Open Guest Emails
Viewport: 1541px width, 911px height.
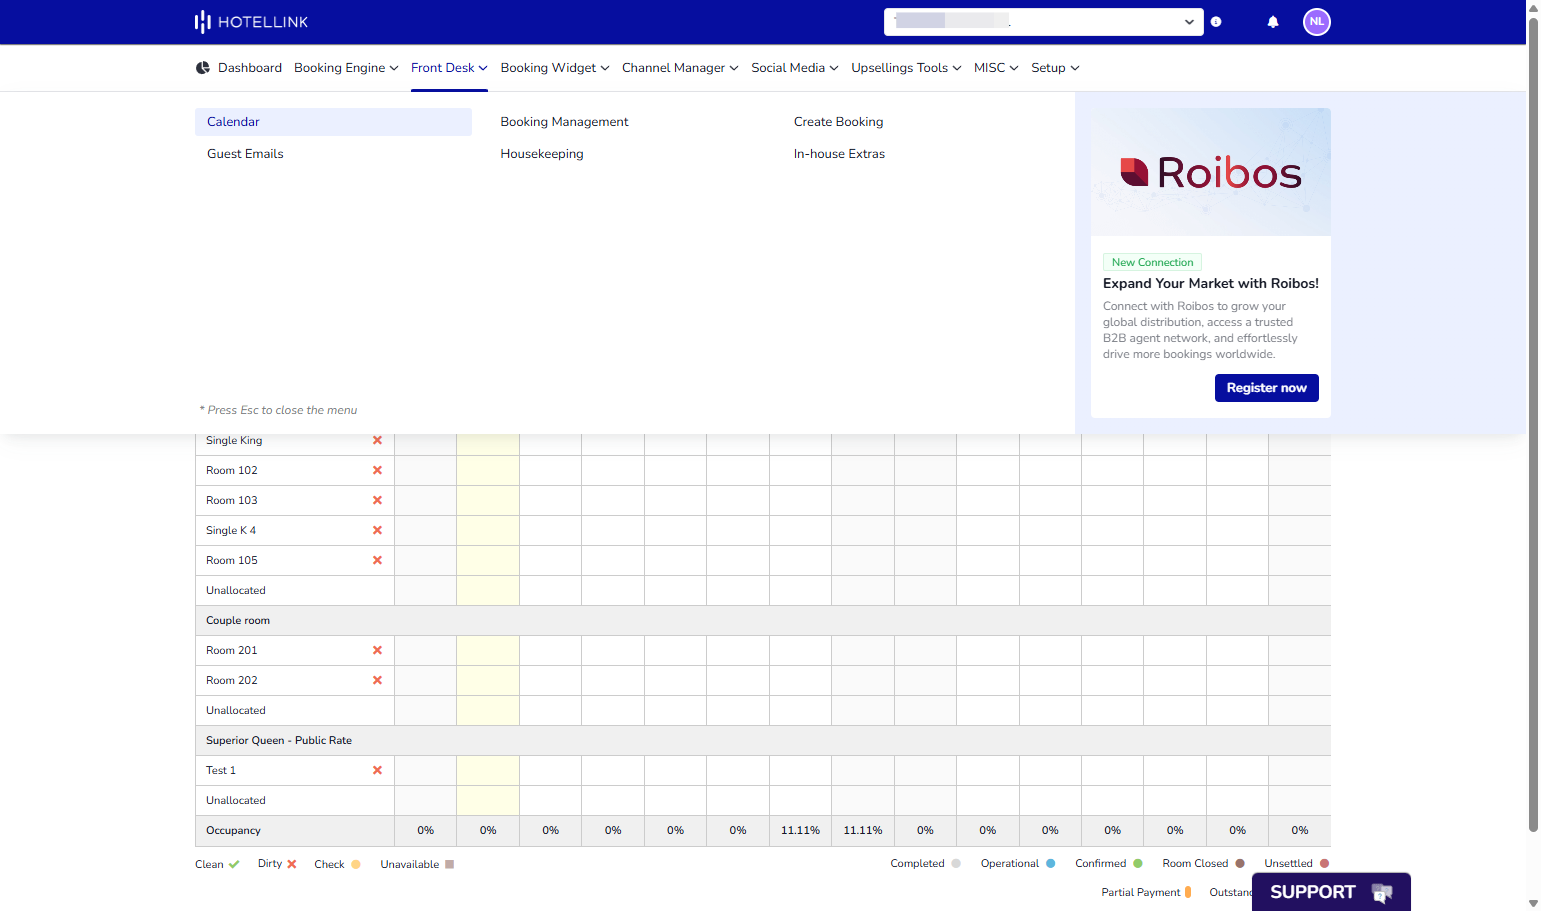245,154
